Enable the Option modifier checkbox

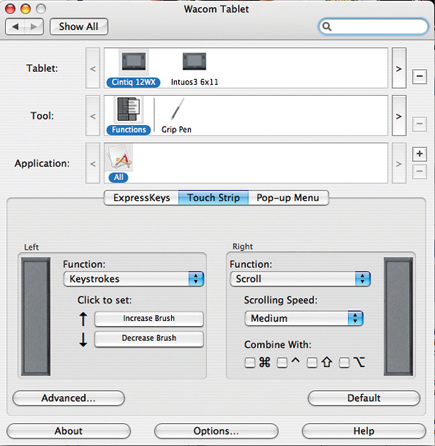coord(344,362)
